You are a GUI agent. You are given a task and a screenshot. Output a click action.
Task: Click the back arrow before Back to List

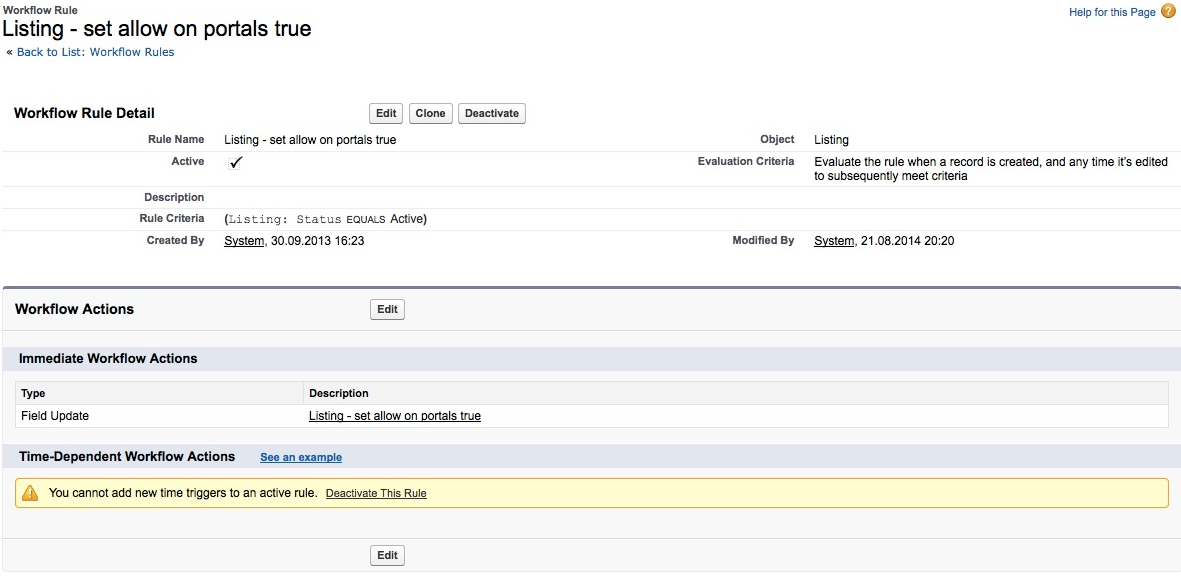pyautogui.click(x=9, y=51)
